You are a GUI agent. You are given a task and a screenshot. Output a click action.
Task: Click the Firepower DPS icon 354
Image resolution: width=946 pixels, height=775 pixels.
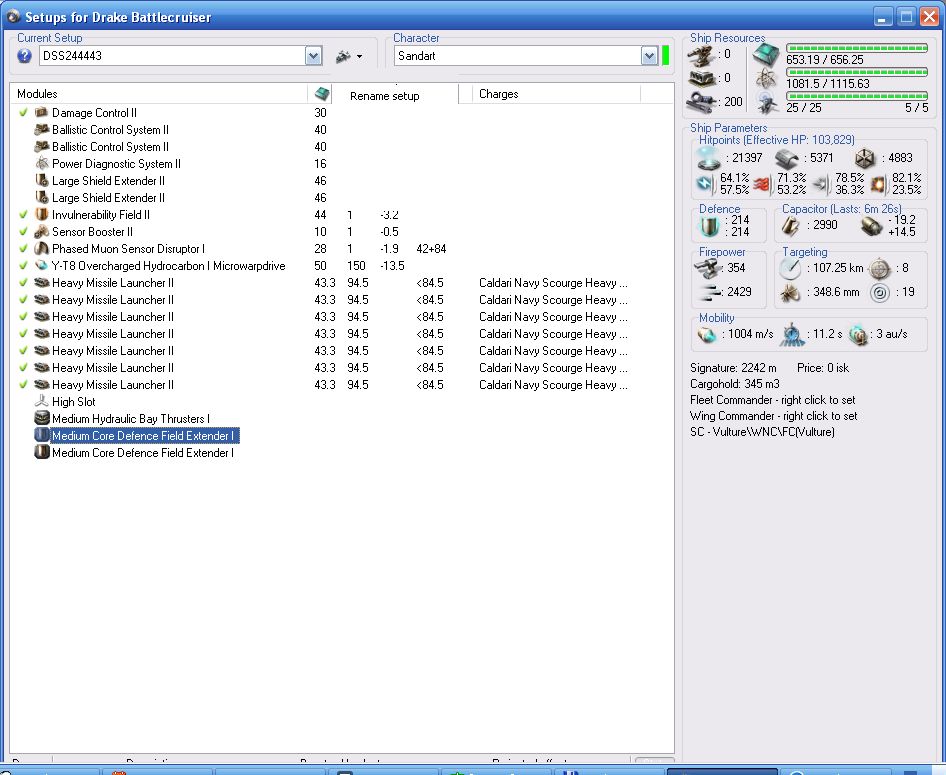(x=707, y=267)
